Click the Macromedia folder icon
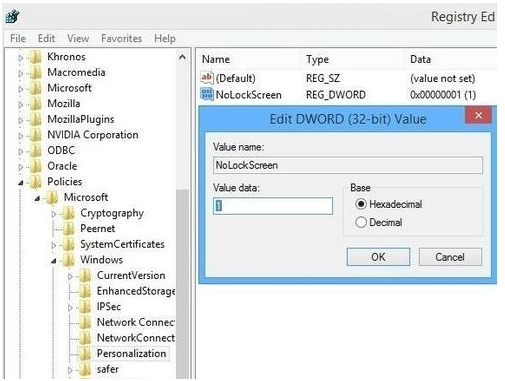Image resolution: width=505 pixels, height=381 pixels. coord(35,72)
